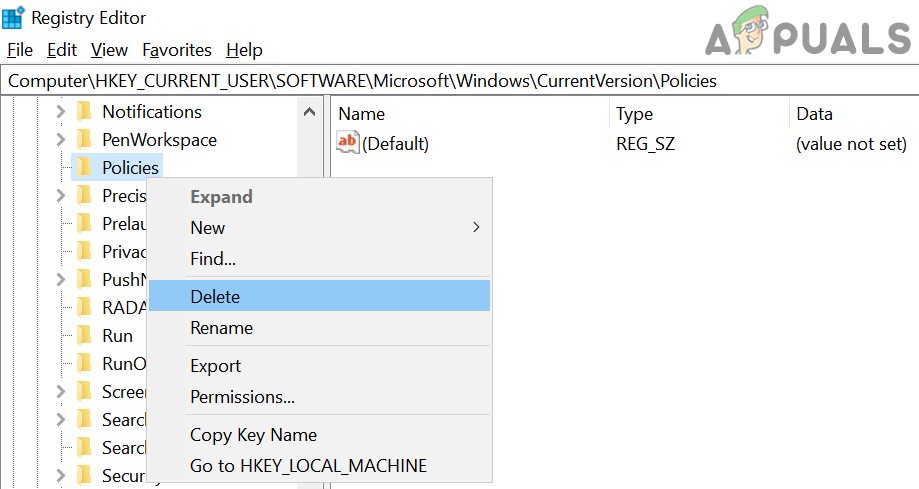Choose Copy Key Name
919x489 pixels.
point(253,435)
